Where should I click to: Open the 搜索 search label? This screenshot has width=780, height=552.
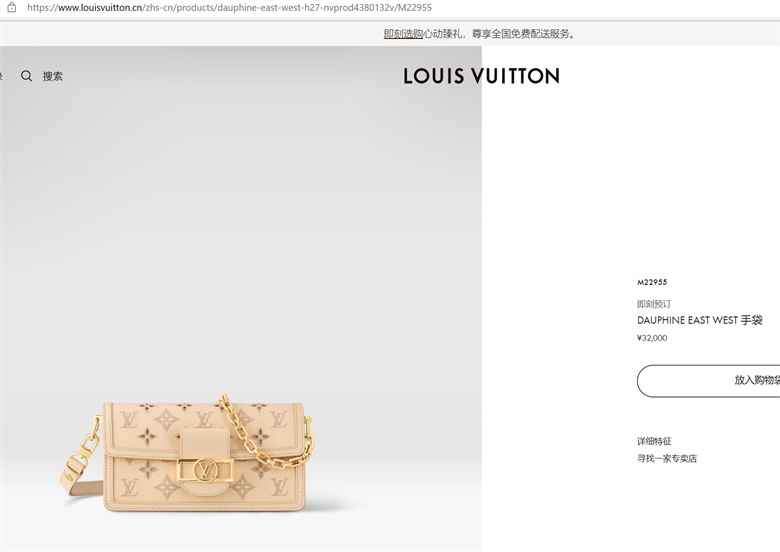tap(53, 76)
